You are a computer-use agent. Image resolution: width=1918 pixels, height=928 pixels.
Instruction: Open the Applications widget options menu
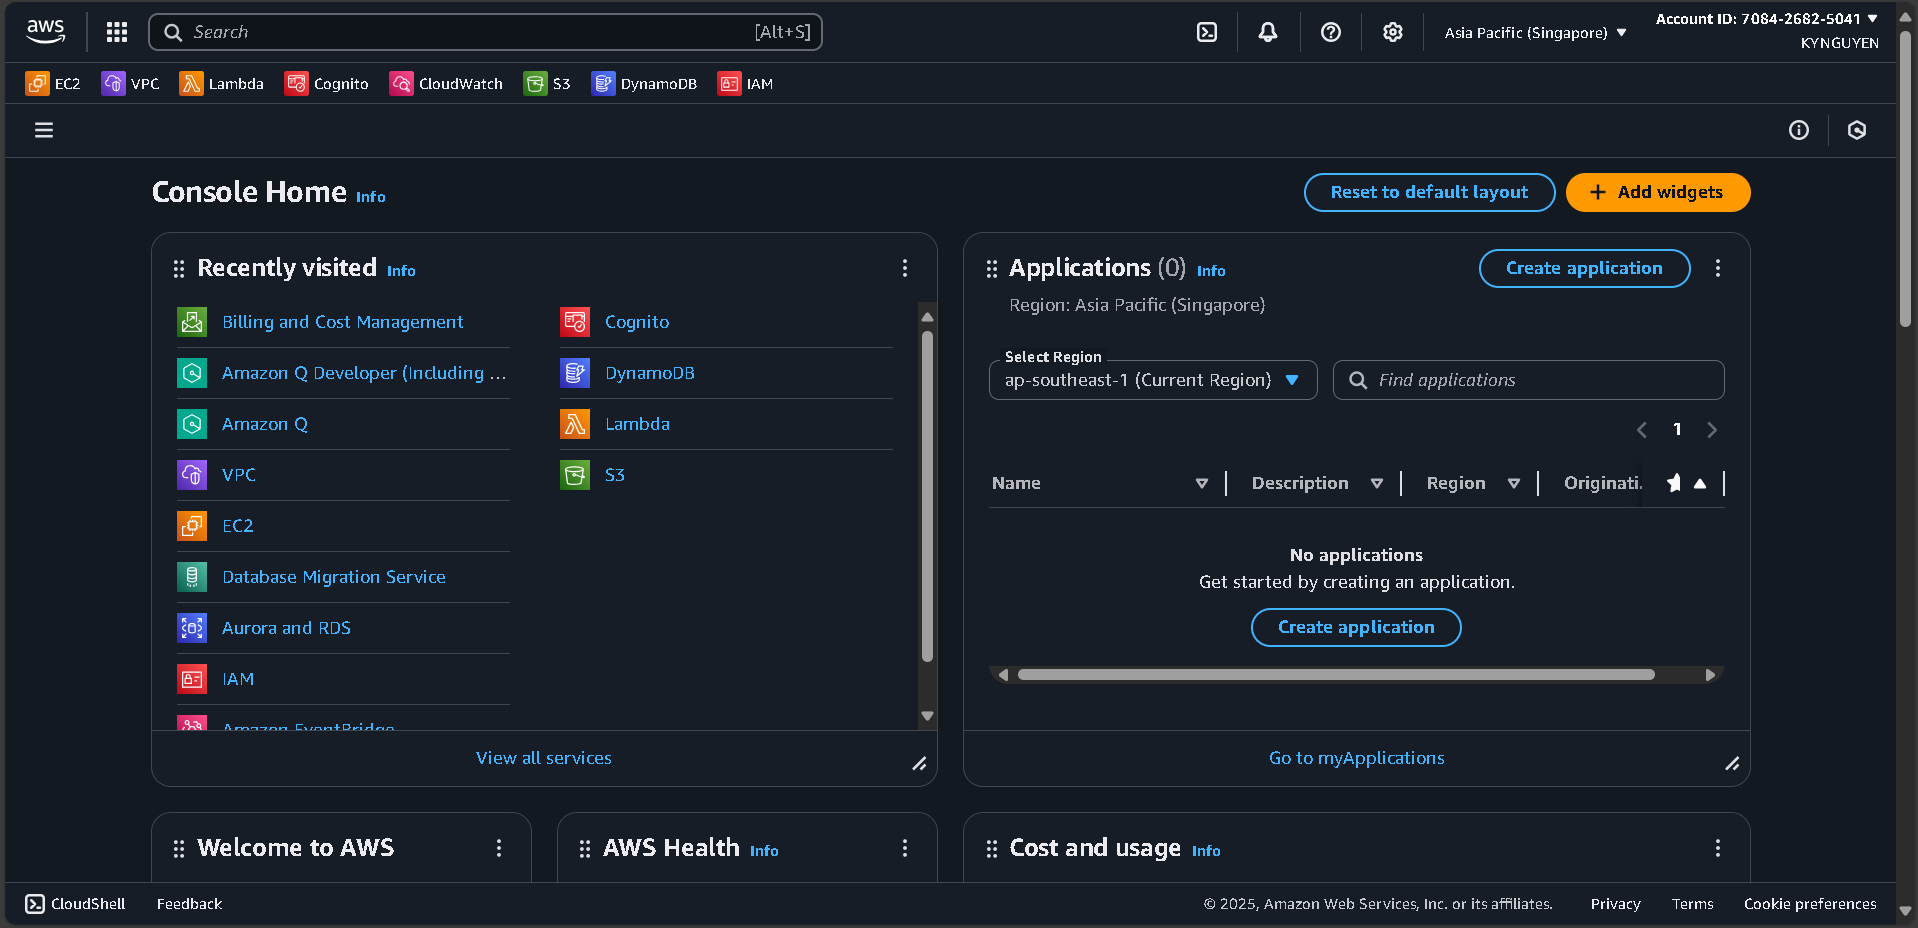[1718, 268]
